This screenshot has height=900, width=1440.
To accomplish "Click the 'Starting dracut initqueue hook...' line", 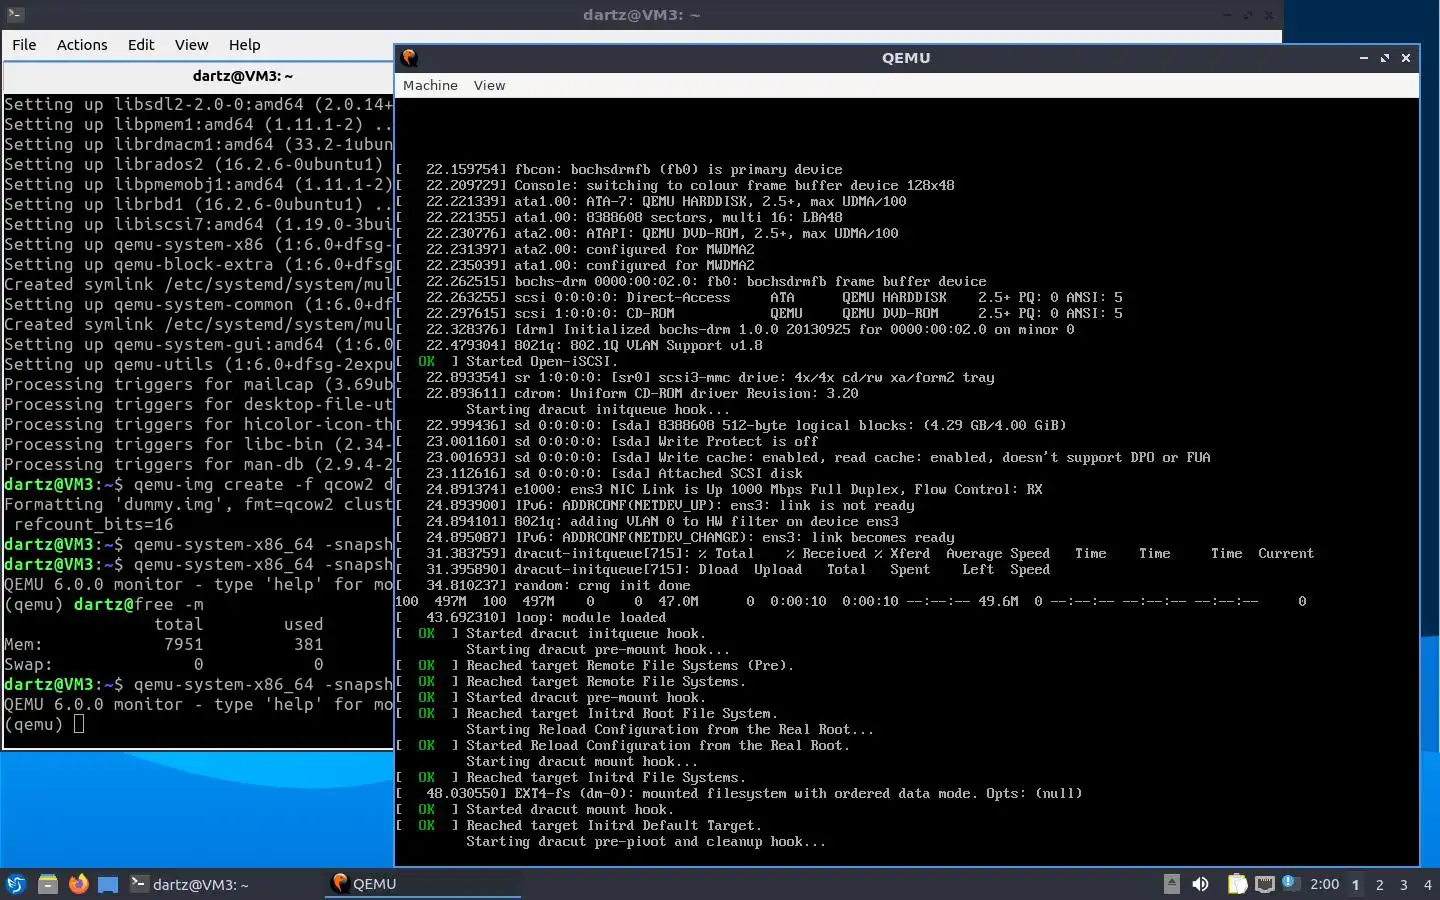I will click(597, 409).
